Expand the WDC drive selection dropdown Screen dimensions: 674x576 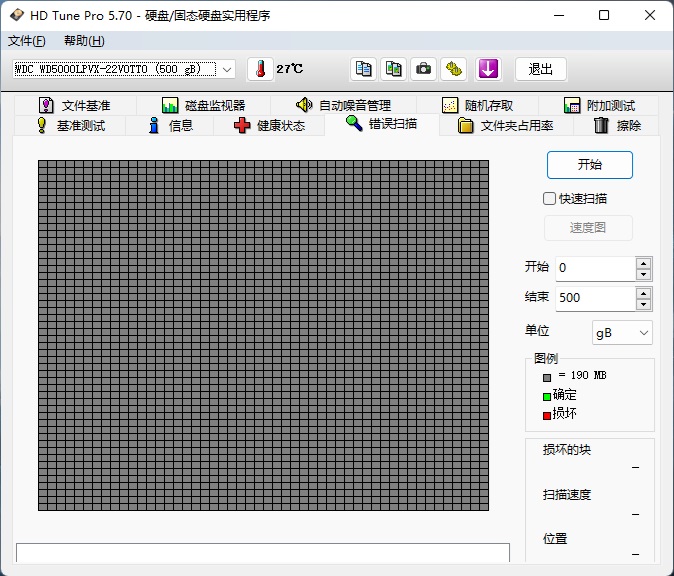(227, 69)
